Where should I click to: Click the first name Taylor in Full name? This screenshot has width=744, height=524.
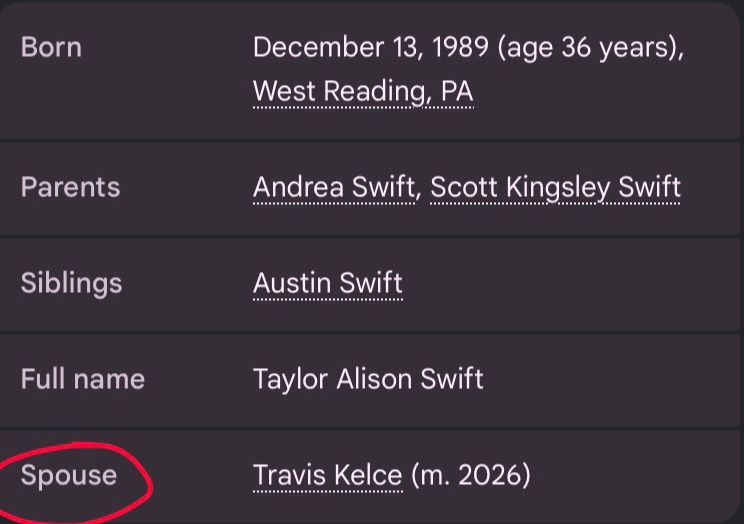click(x=290, y=380)
